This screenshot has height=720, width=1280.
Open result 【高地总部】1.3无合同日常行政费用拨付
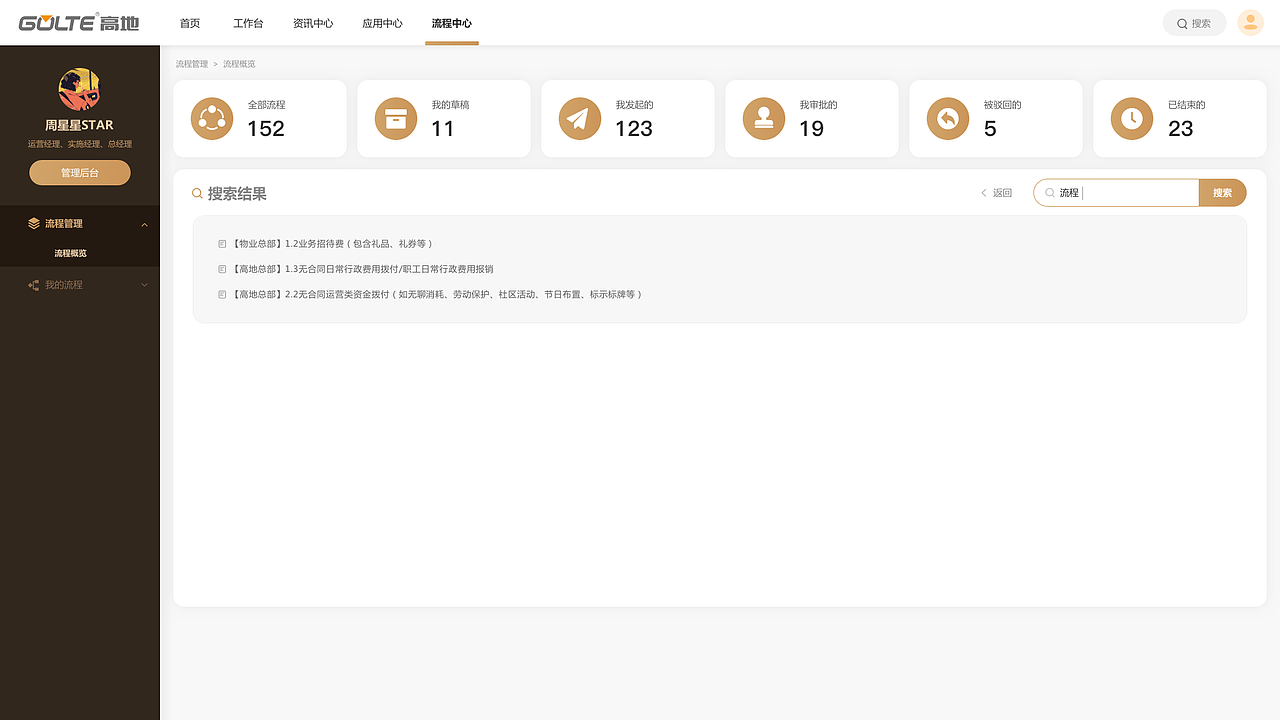click(x=362, y=269)
